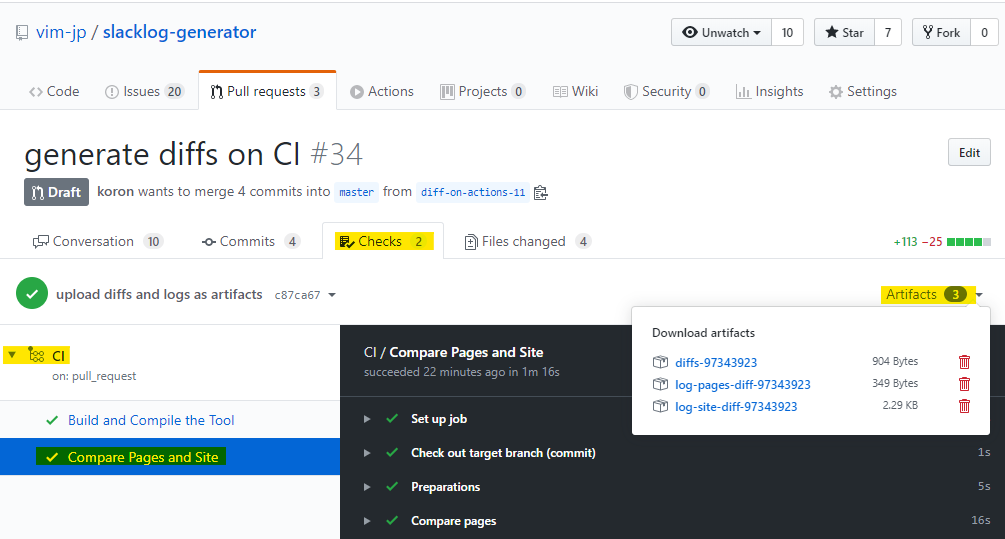1005x539 pixels.
Task: Click the CI workflow icon in the sidebar
Action: [x=37, y=355]
